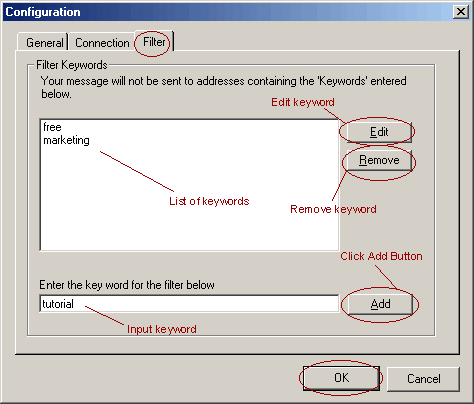
Task: Click the 'Enter the key word' label
Action: pos(127,285)
